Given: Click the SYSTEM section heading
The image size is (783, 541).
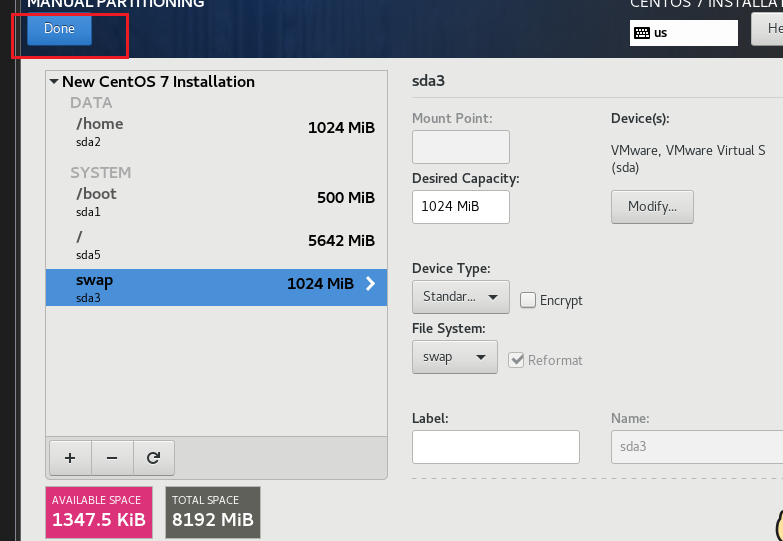Looking at the screenshot, I should coord(100,172).
